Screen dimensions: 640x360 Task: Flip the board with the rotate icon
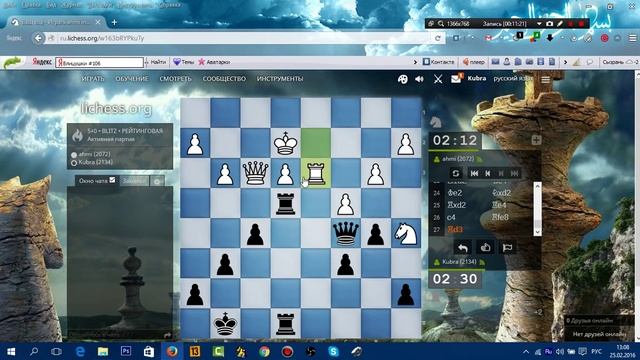[456, 173]
